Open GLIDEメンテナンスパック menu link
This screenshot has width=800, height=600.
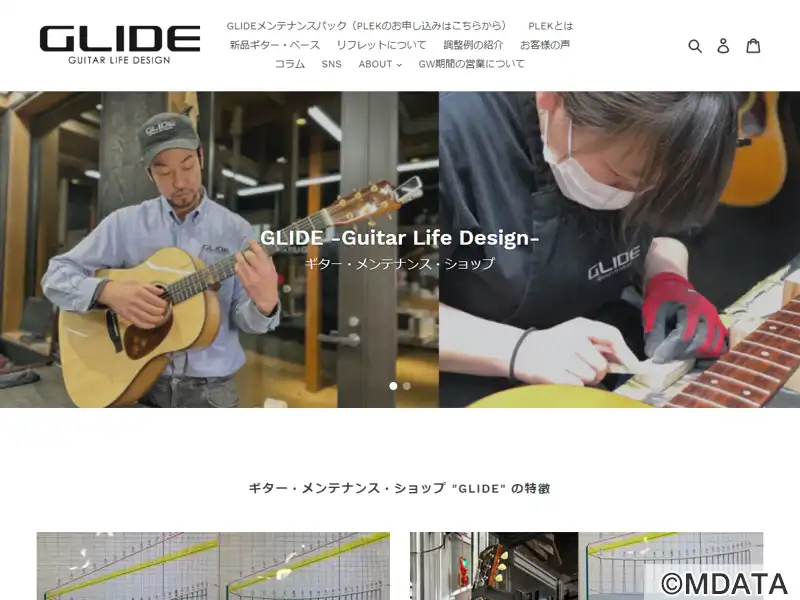click(367, 26)
